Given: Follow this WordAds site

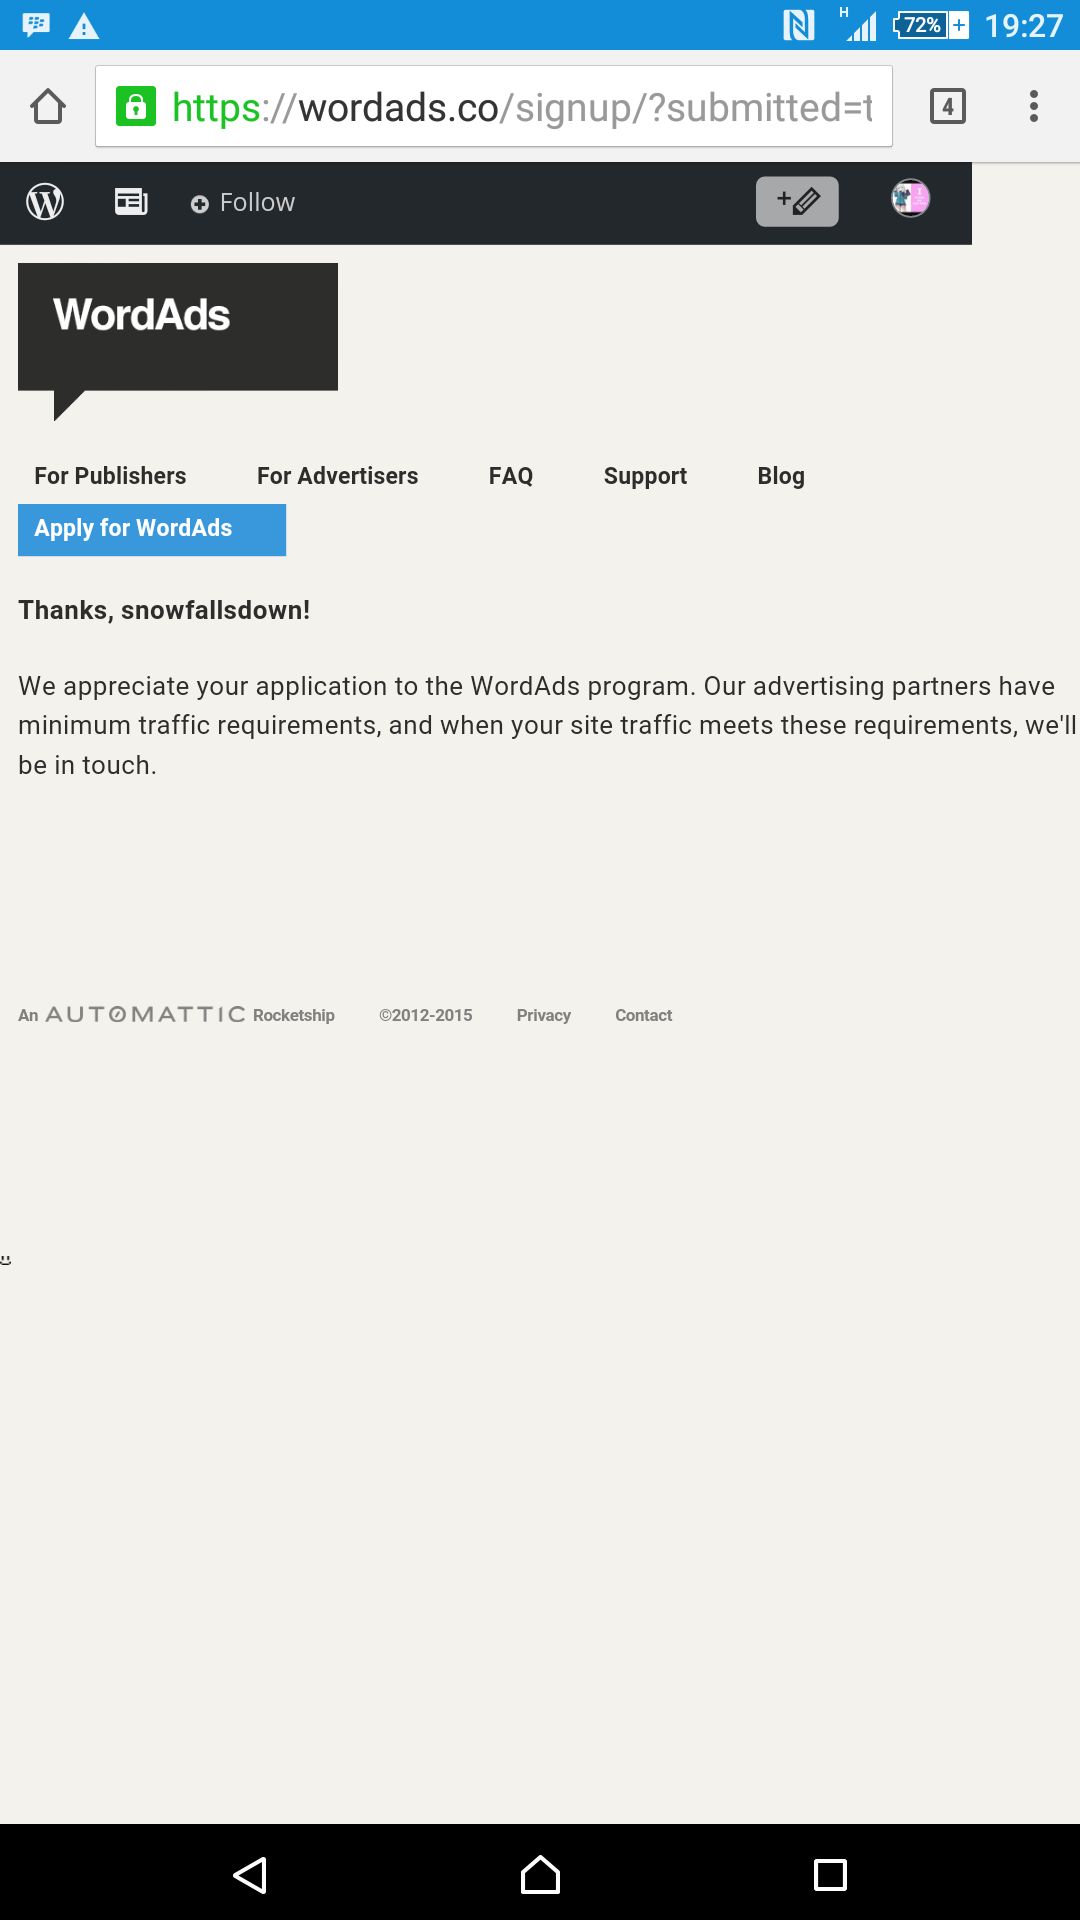Looking at the screenshot, I should click(243, 203).
